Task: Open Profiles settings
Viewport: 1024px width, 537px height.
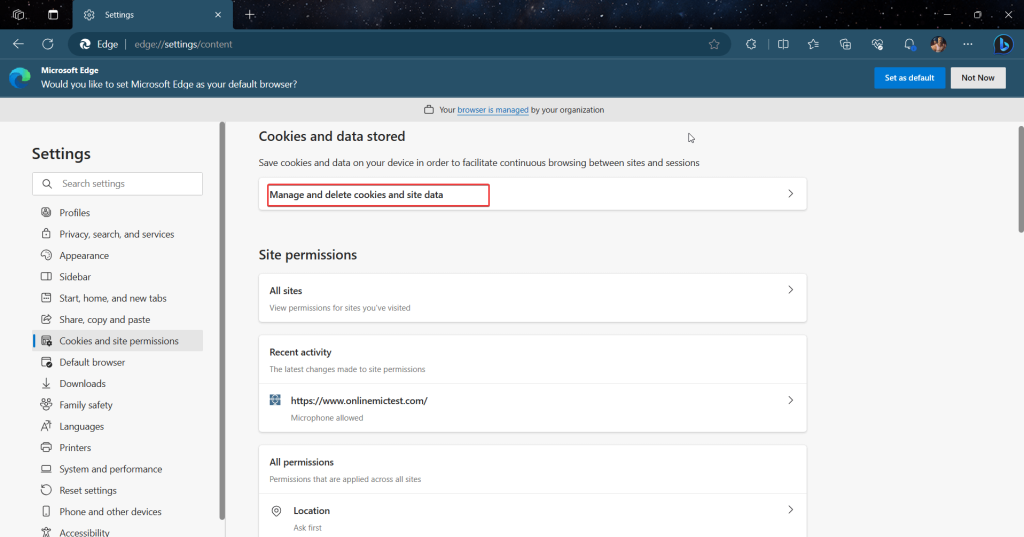Action: [118, 212]
